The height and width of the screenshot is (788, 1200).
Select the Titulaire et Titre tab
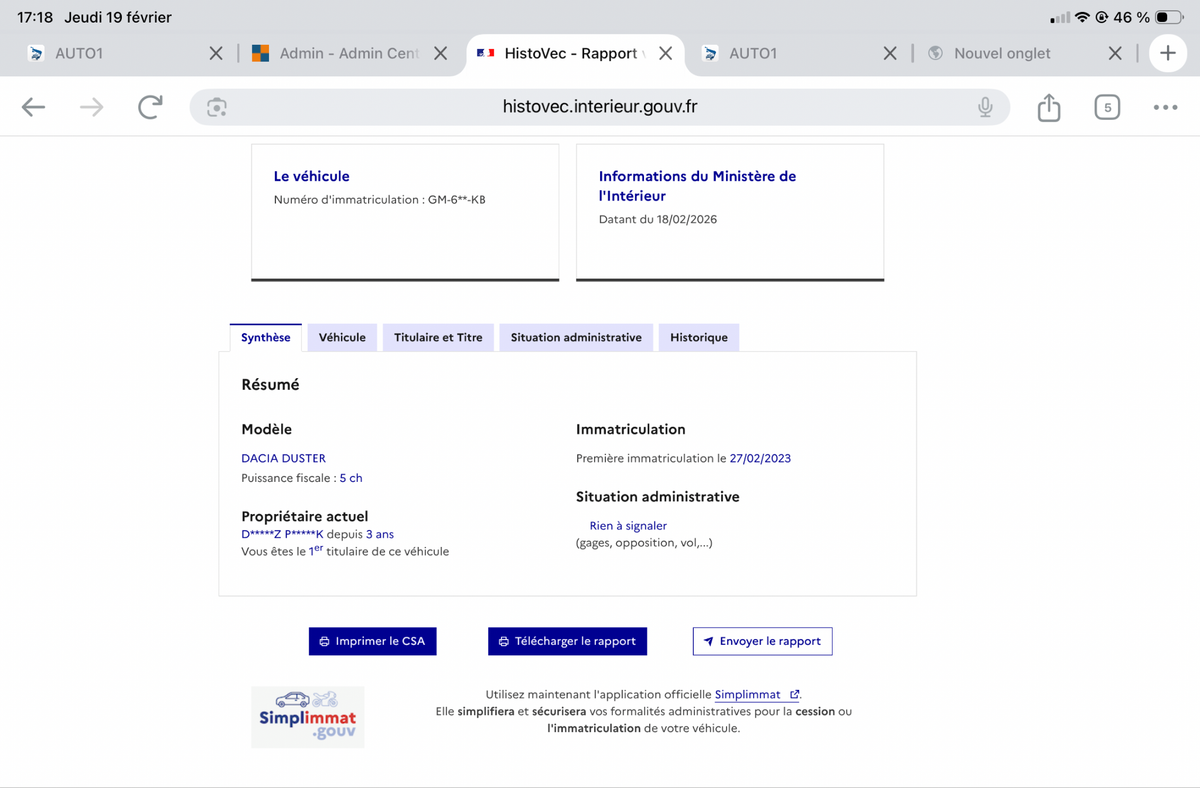(438, 338)
